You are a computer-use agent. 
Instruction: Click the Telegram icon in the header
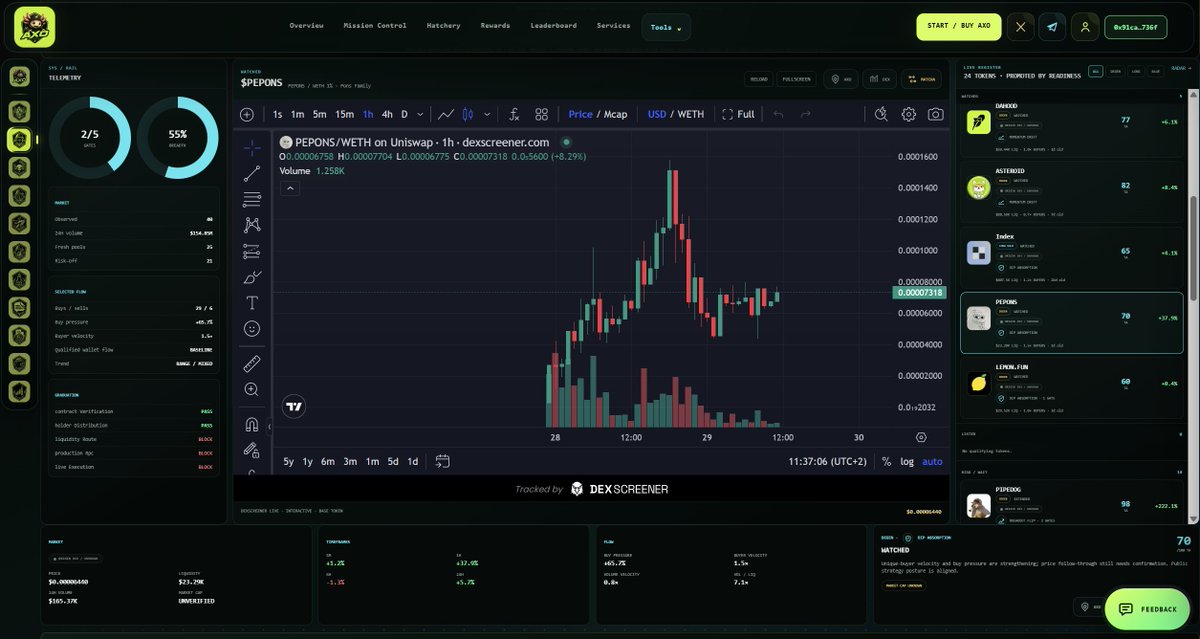click(x=1052, y=27)
